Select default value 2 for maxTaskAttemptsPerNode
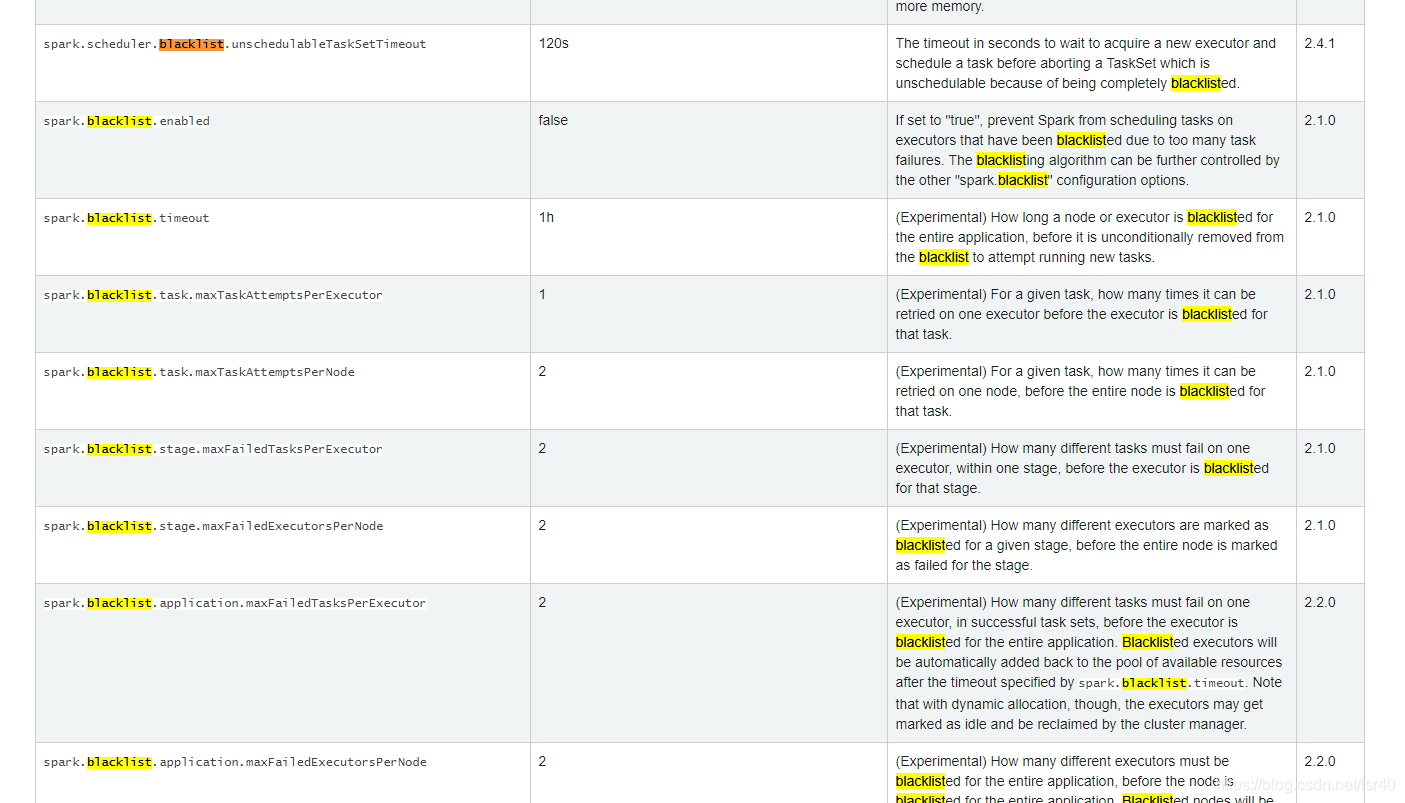This screenshot has height=803, width=1405. pyautogui.click(x=542, y=371)
